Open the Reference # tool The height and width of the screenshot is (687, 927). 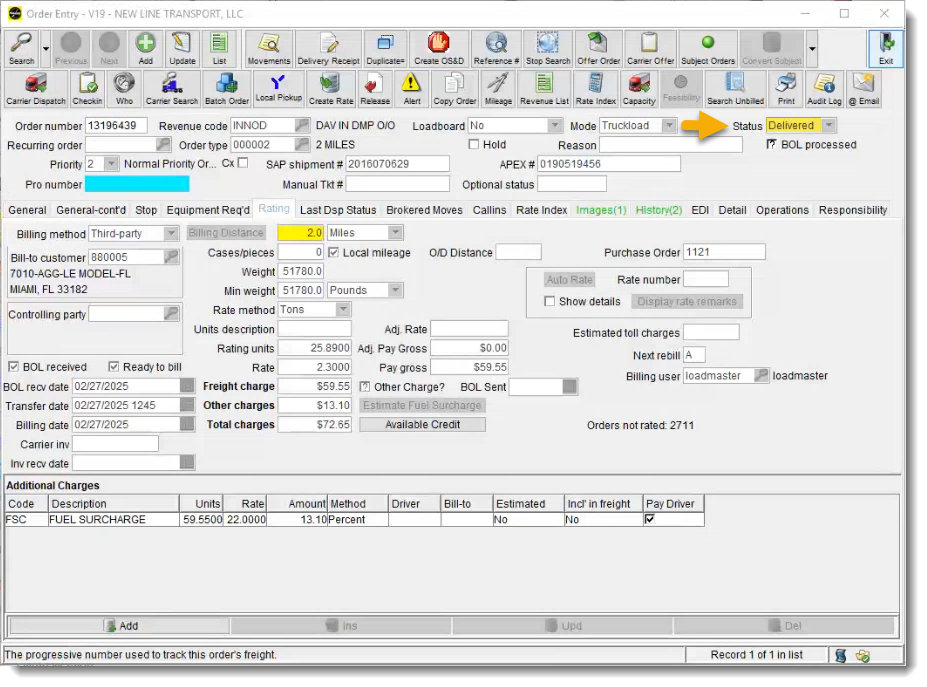click(x=496, y=48)
